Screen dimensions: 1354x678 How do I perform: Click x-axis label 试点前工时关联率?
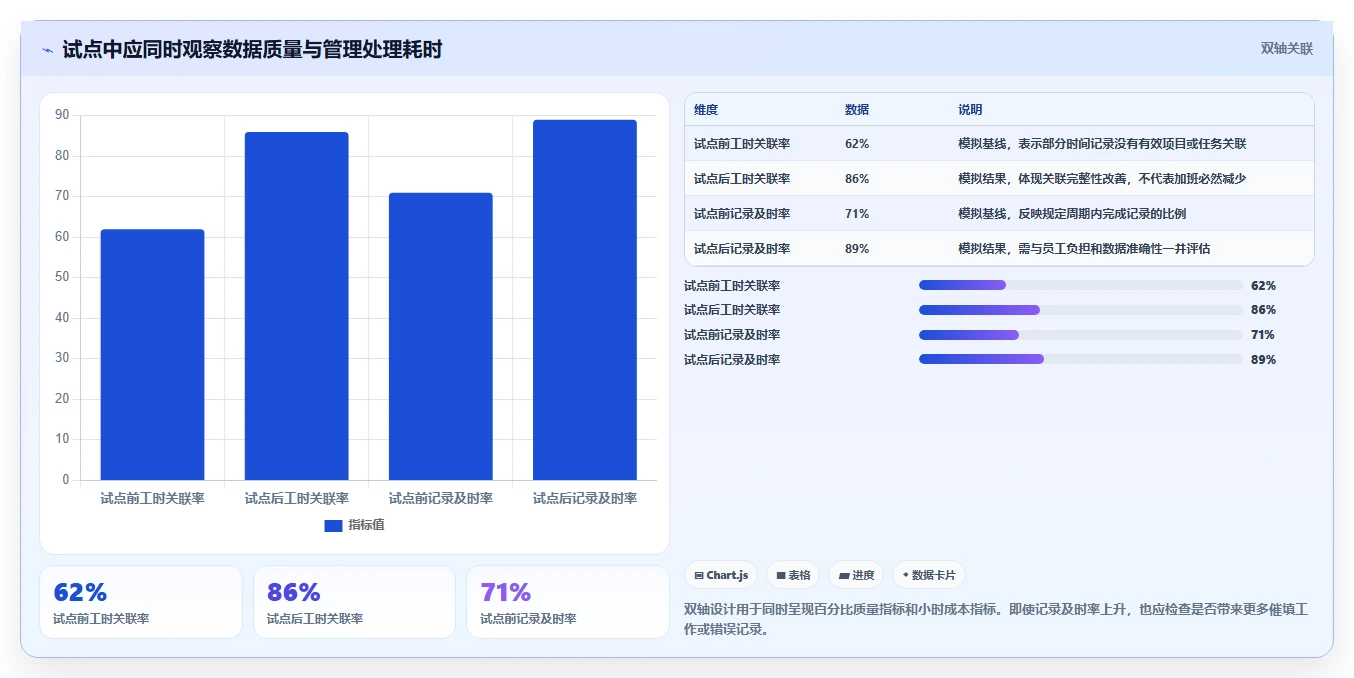[x=152, y=498]
